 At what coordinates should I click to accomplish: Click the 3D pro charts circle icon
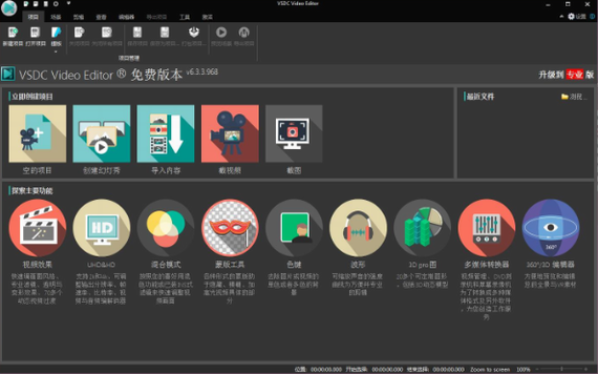pyautogui.click(x=422, y=228)
